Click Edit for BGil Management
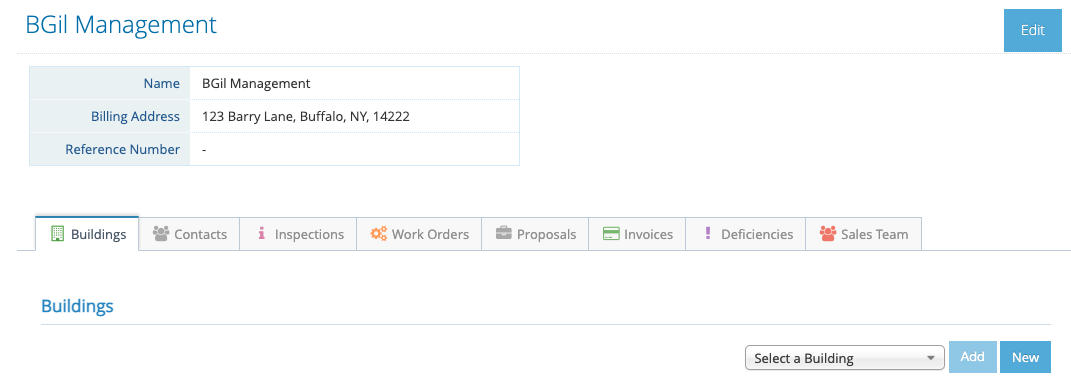1071x386 pixels. (x=1033, y=31)
